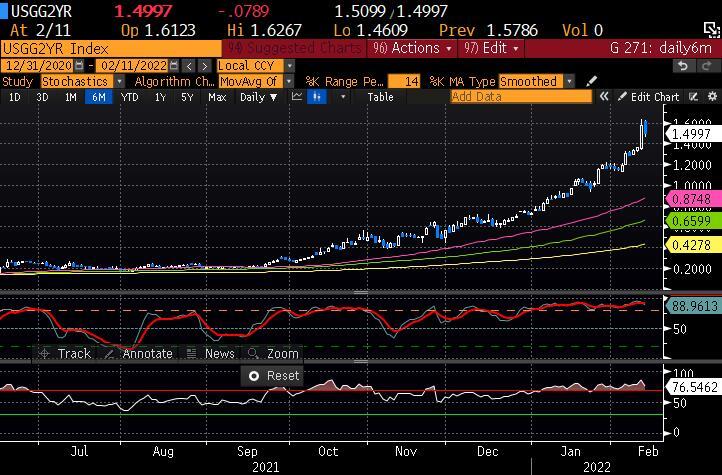Image resolution: width=722 pixels, height=475 pixels.
Task: Open chart settings gear icon
Action: (x=712, y=97)
